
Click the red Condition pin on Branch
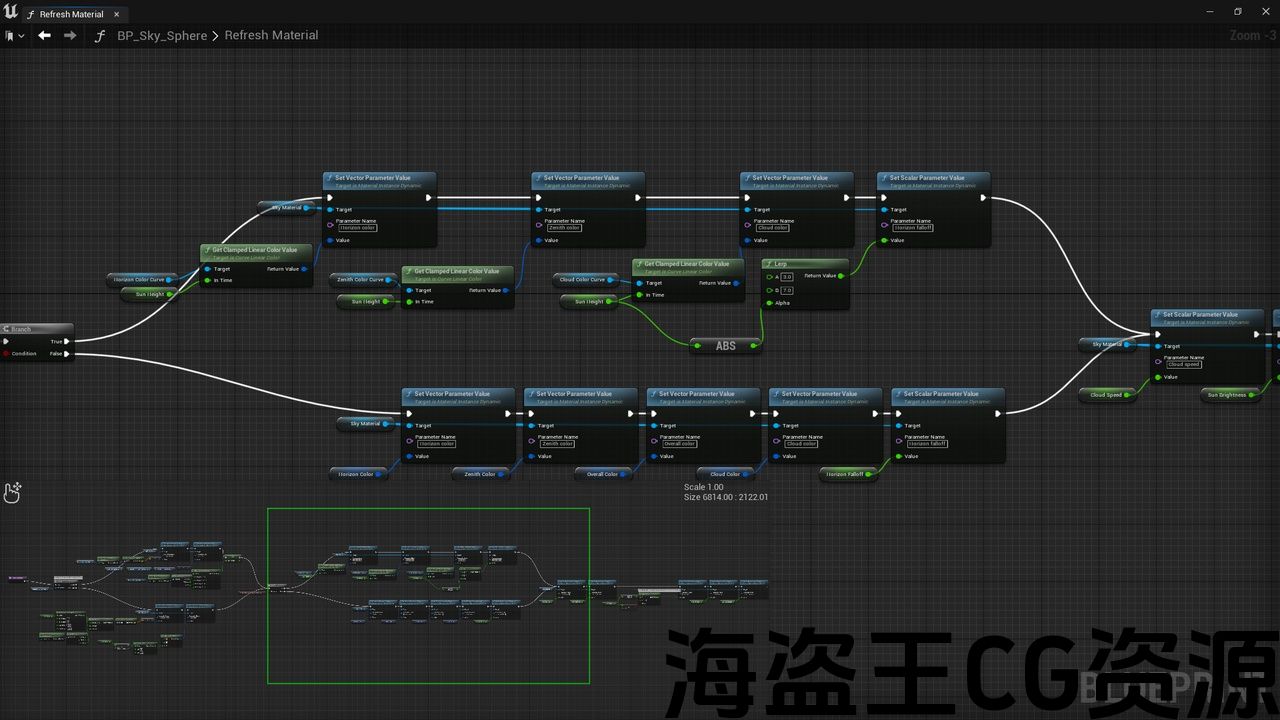click(6, 353)
